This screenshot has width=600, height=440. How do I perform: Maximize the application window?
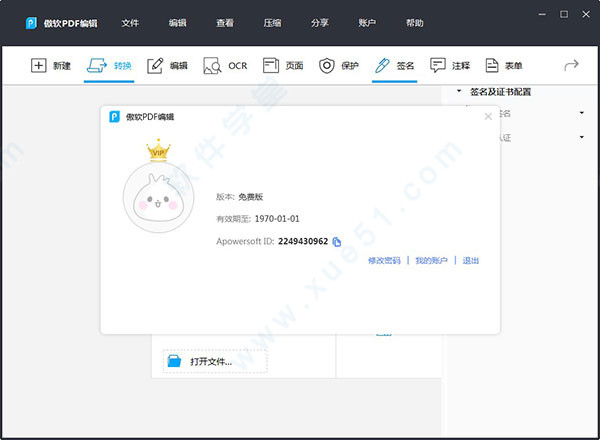tap(564, 15)
